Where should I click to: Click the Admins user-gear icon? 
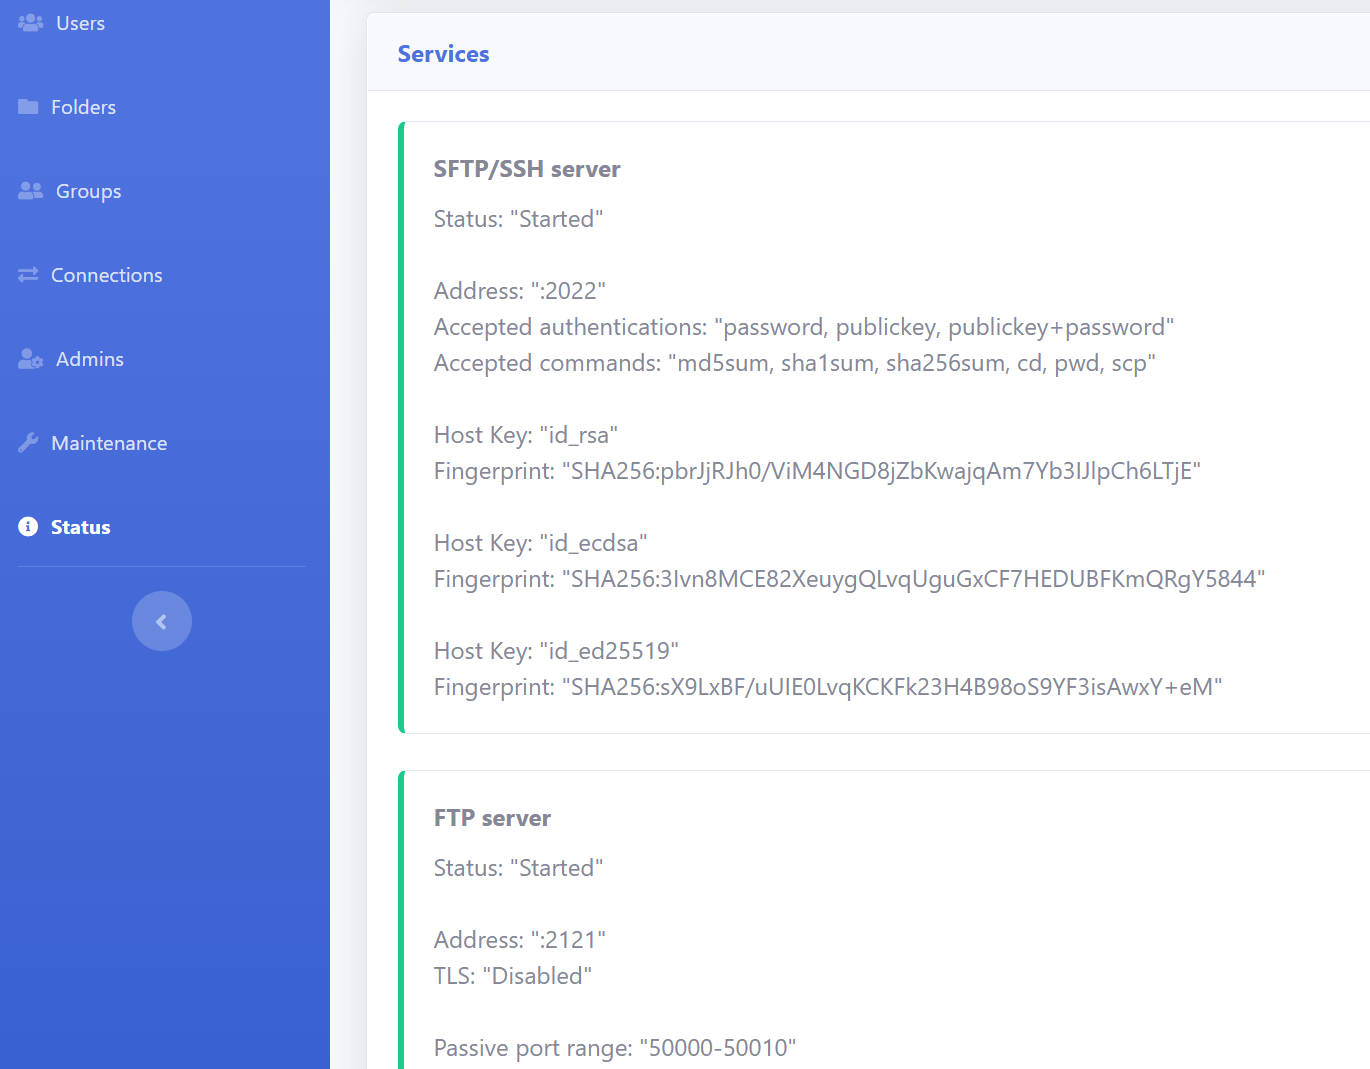click(x=30, y=358)
